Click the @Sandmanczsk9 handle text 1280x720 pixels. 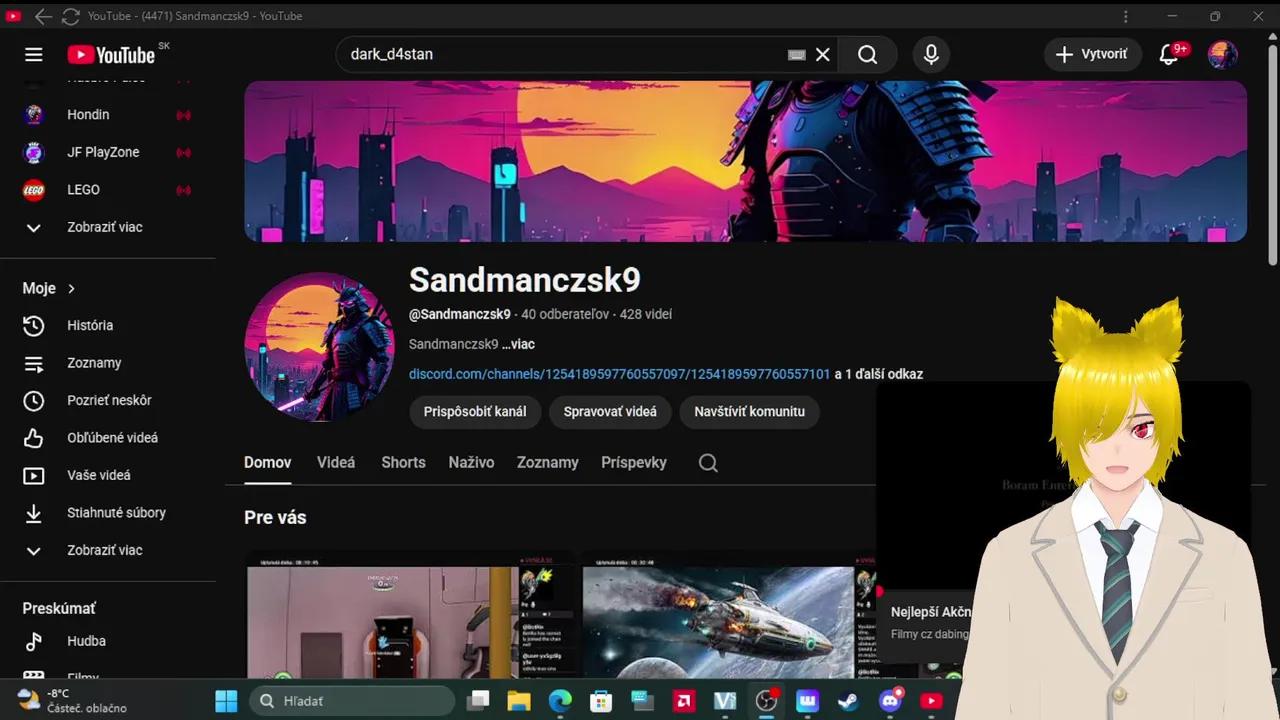pos(460,314)
